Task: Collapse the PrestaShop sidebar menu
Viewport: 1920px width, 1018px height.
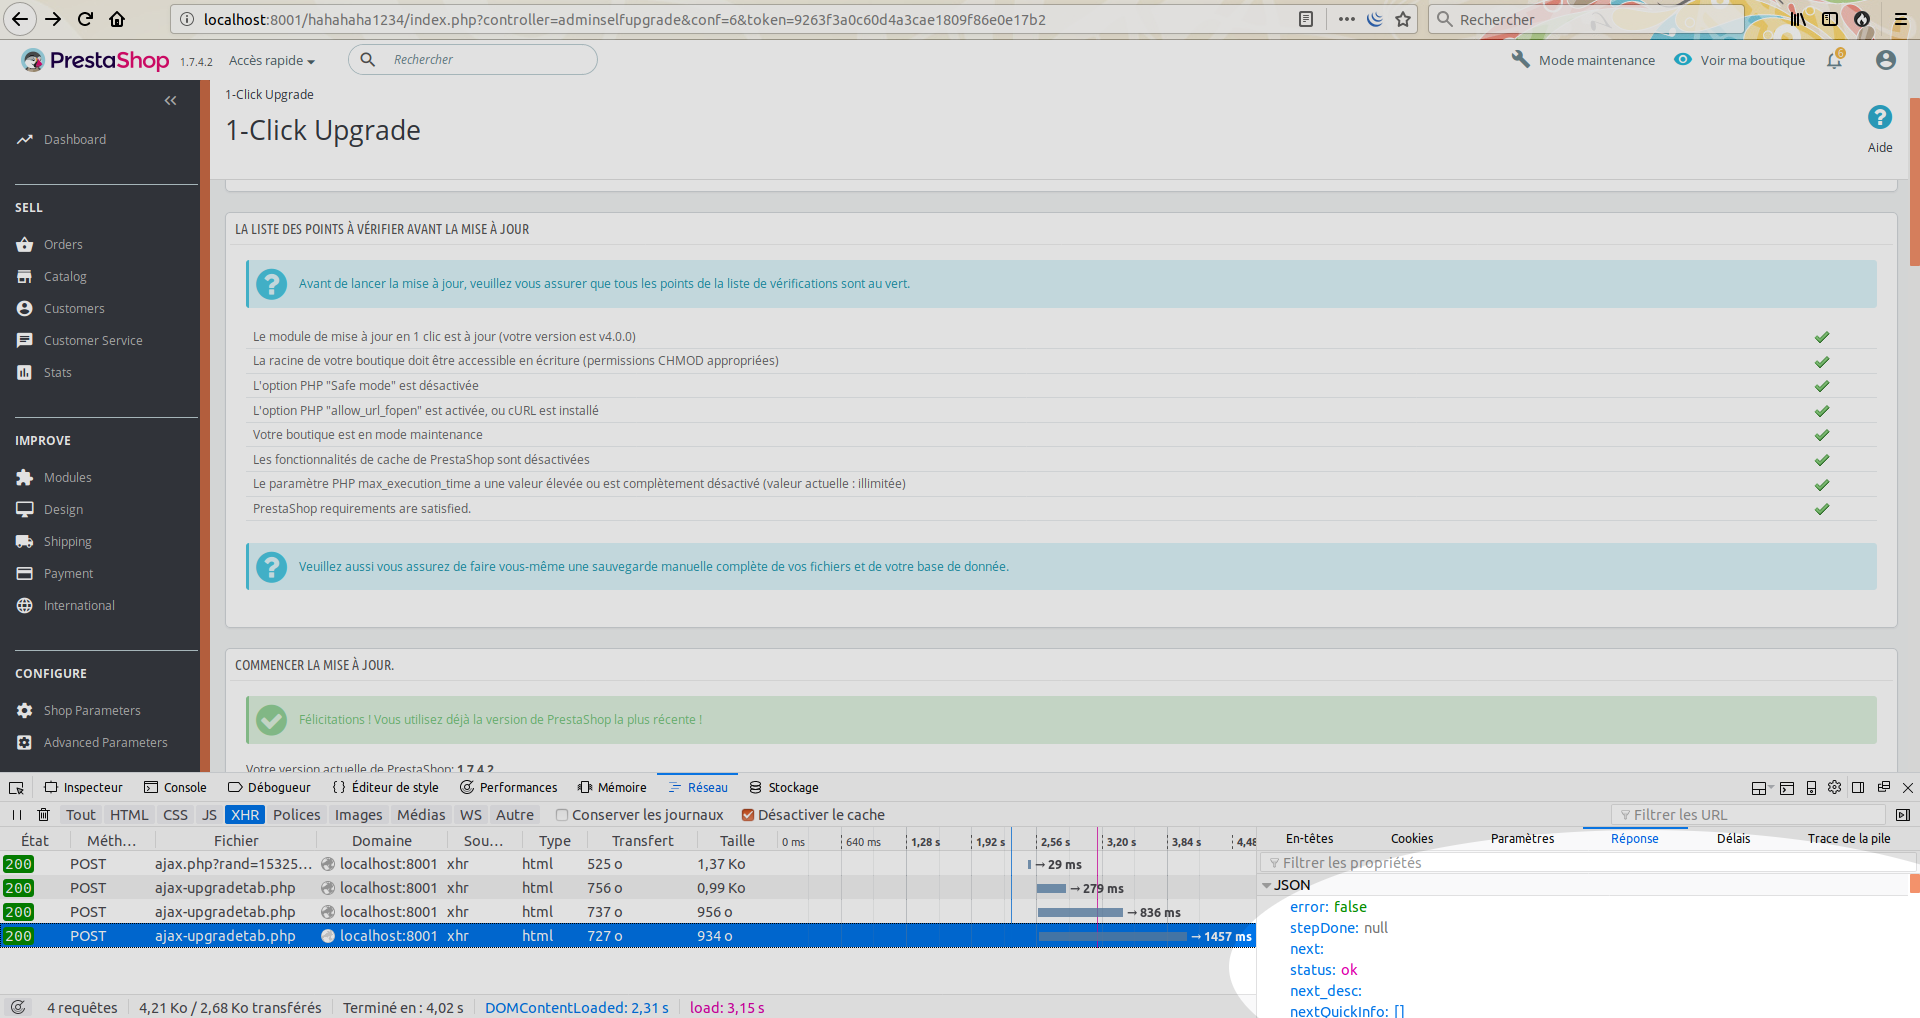Action: (170, 100)
